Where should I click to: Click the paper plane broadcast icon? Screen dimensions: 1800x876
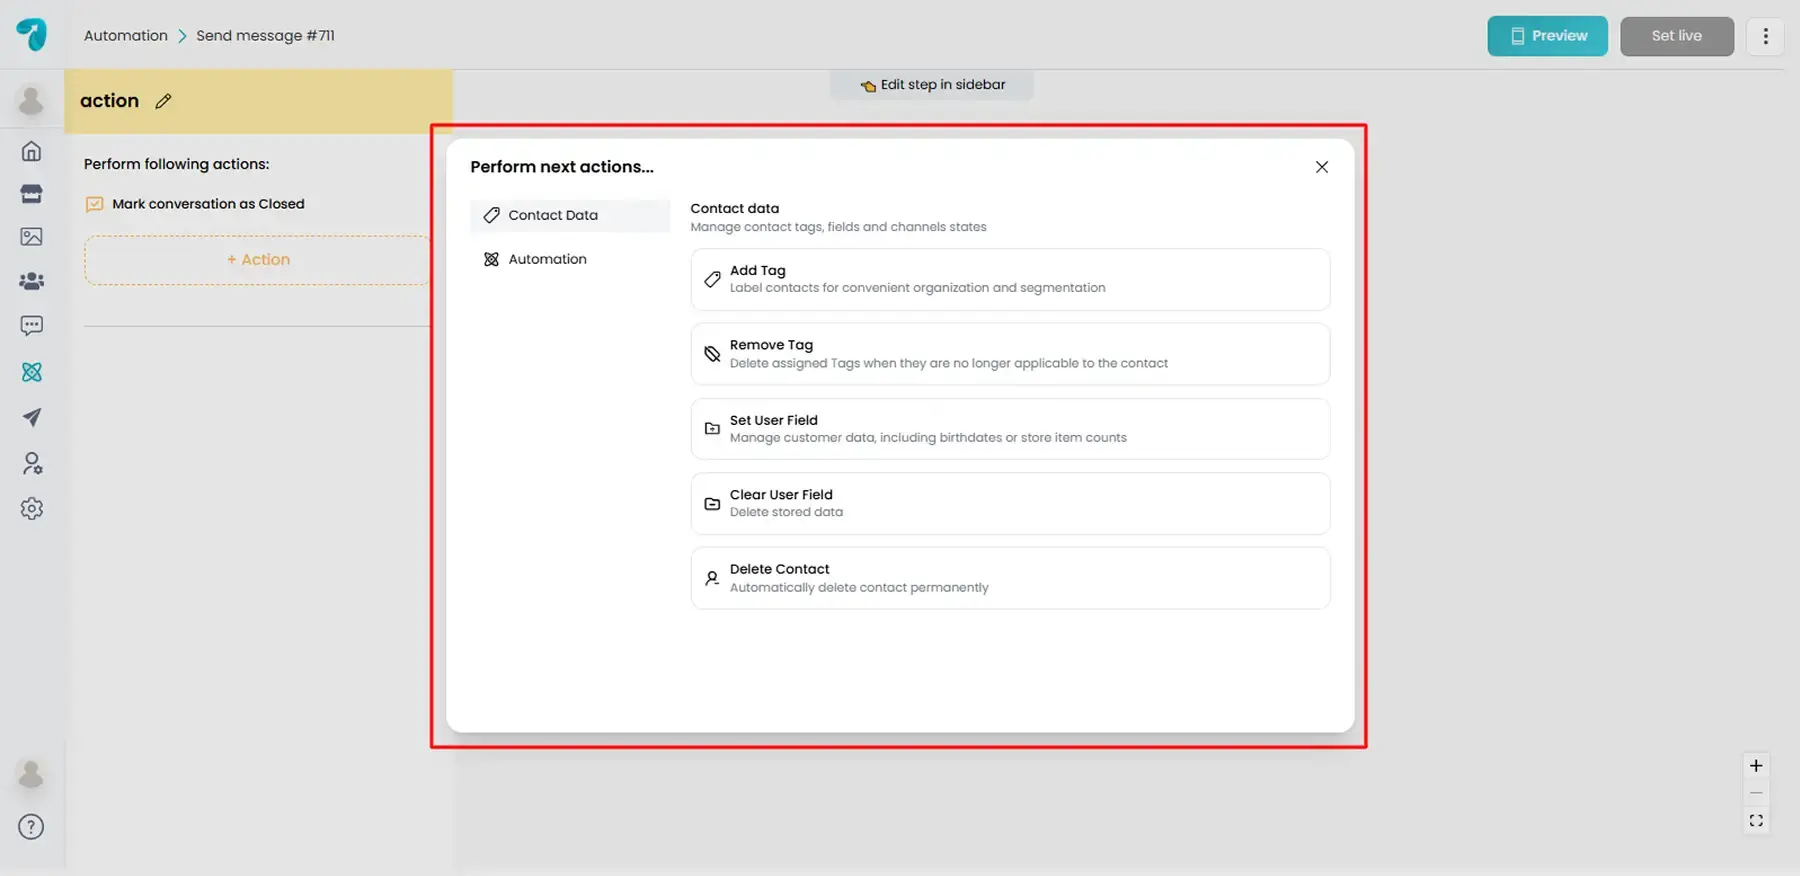point(32,417)
